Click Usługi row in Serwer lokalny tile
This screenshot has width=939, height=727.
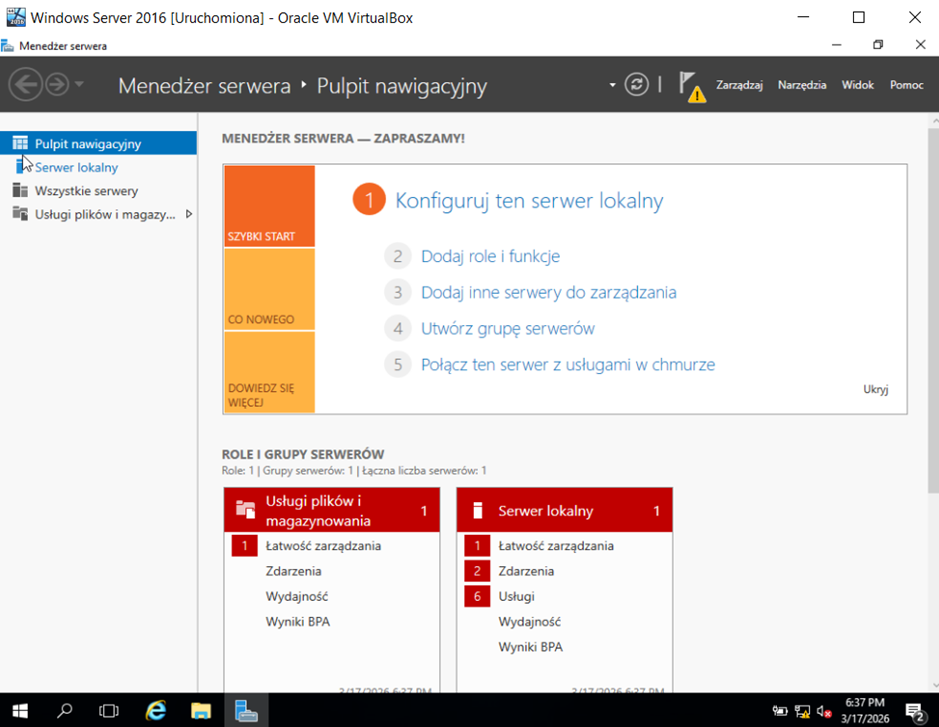pyautogui.click(x=516, y=596)
